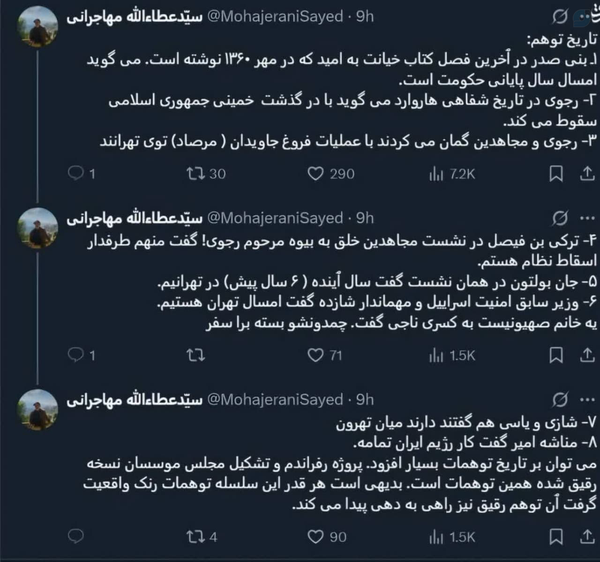The image size is (600, 562).
Task: Repost the first tweet with 30 reposts
Action: pyautogui.click(x=196, y=174)
